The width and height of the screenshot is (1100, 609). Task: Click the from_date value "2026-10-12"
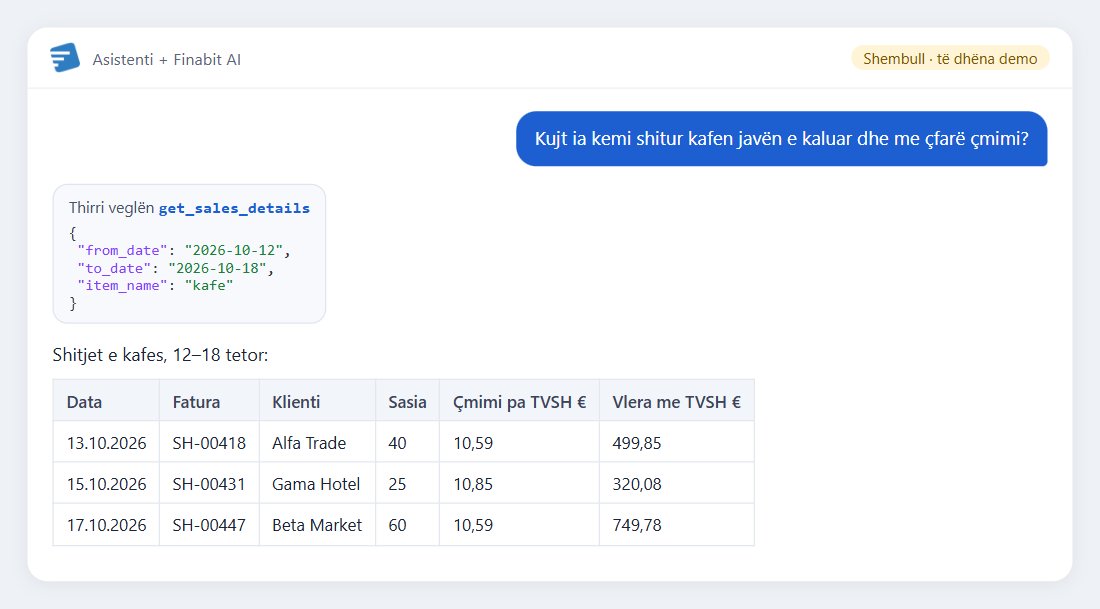tap(234, 250)
